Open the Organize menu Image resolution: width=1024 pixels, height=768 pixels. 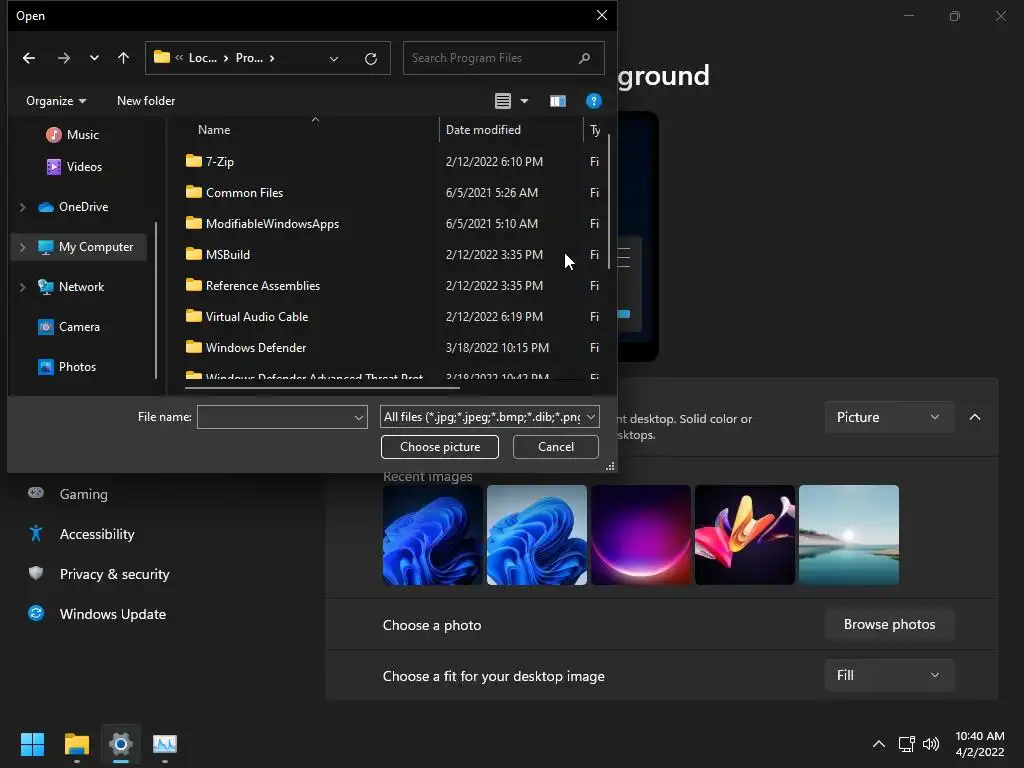point(56,101)
